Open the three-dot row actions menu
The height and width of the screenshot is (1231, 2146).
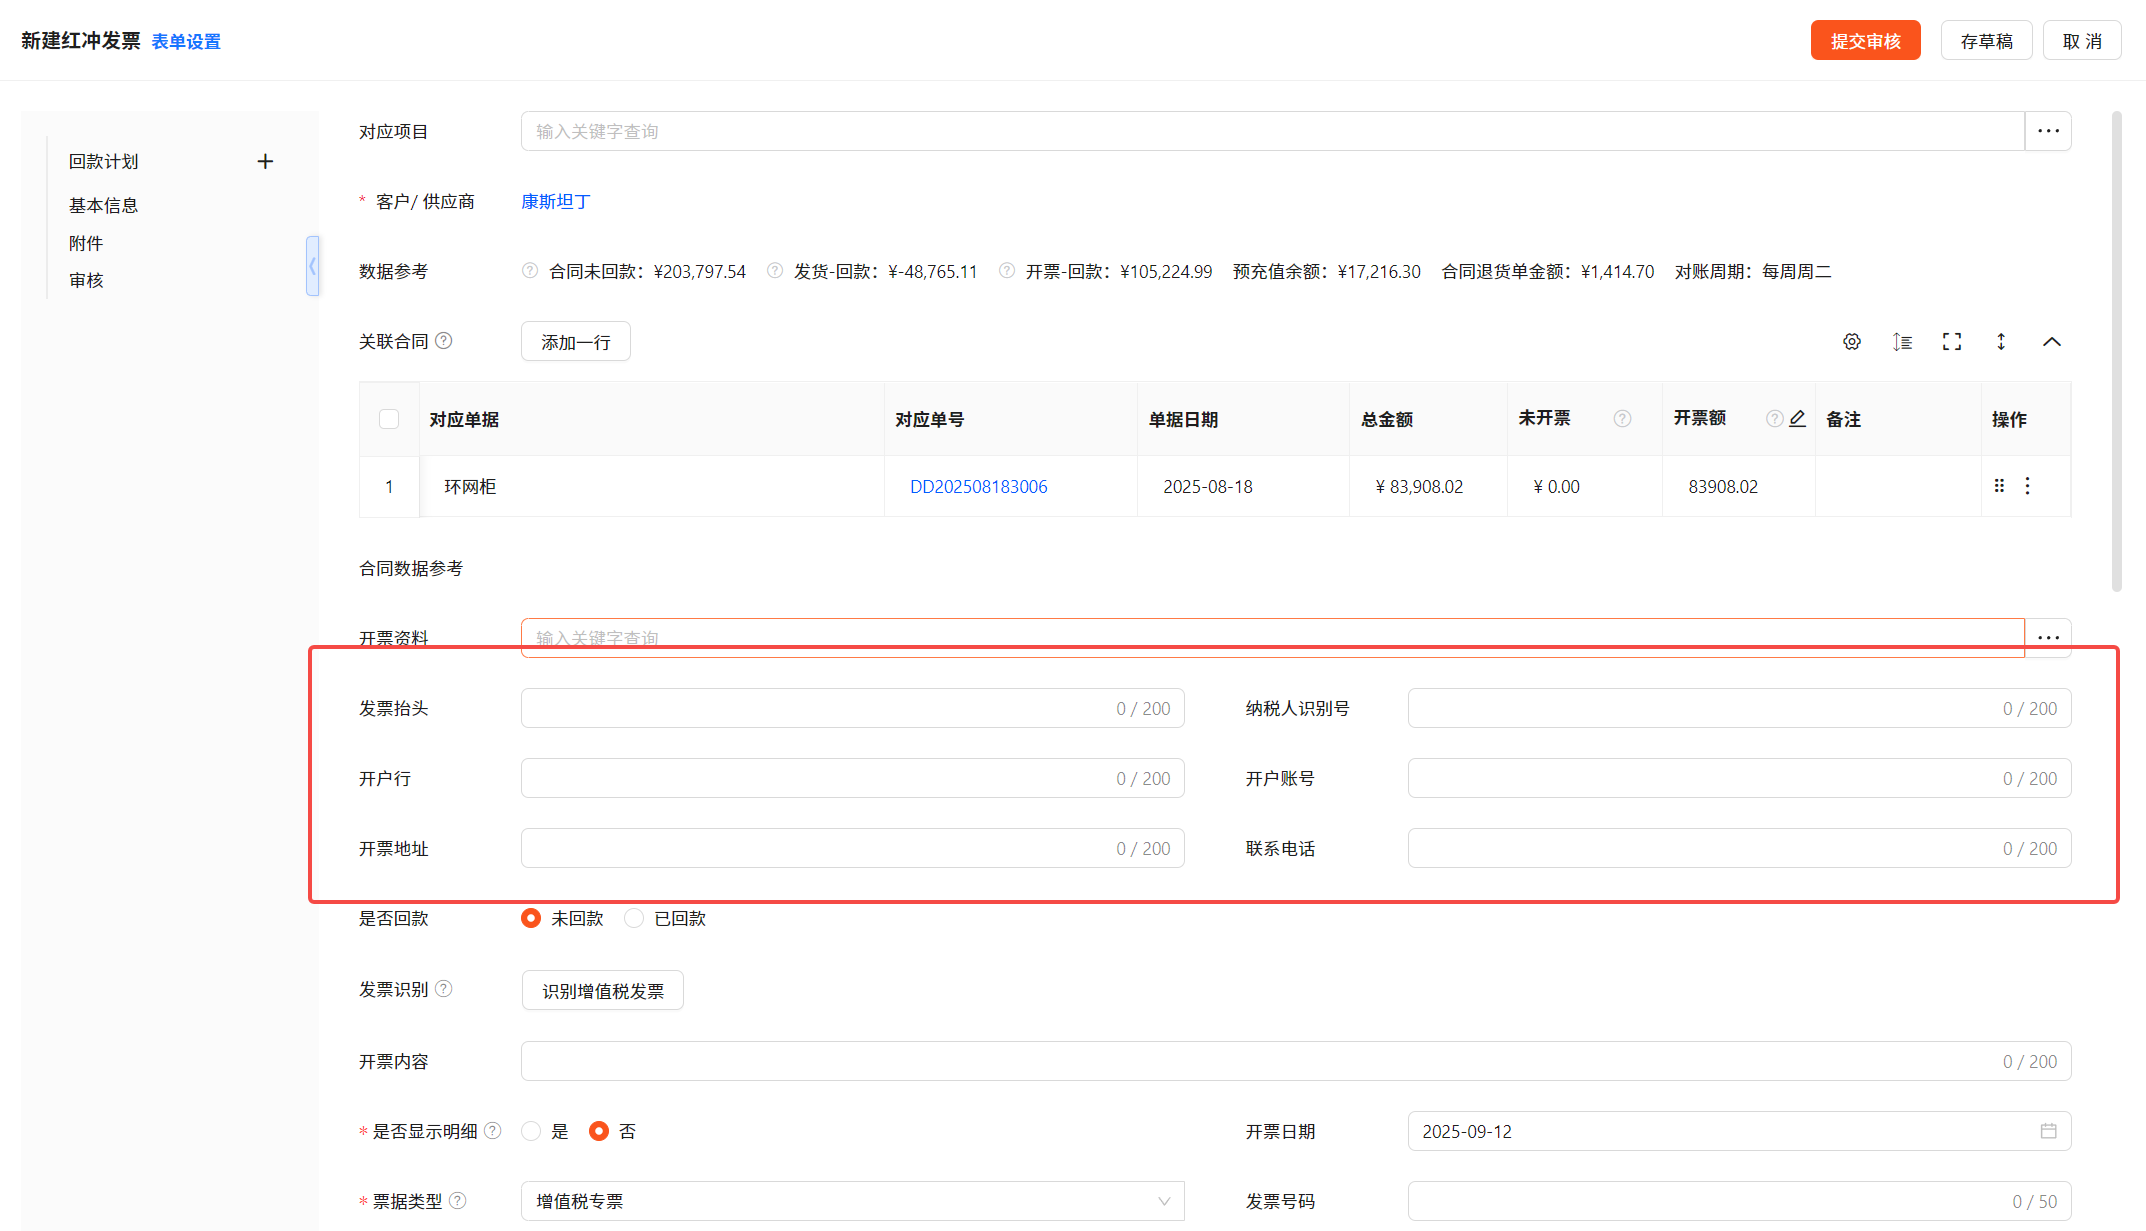pyautogui.click(x=2028, y=486)
